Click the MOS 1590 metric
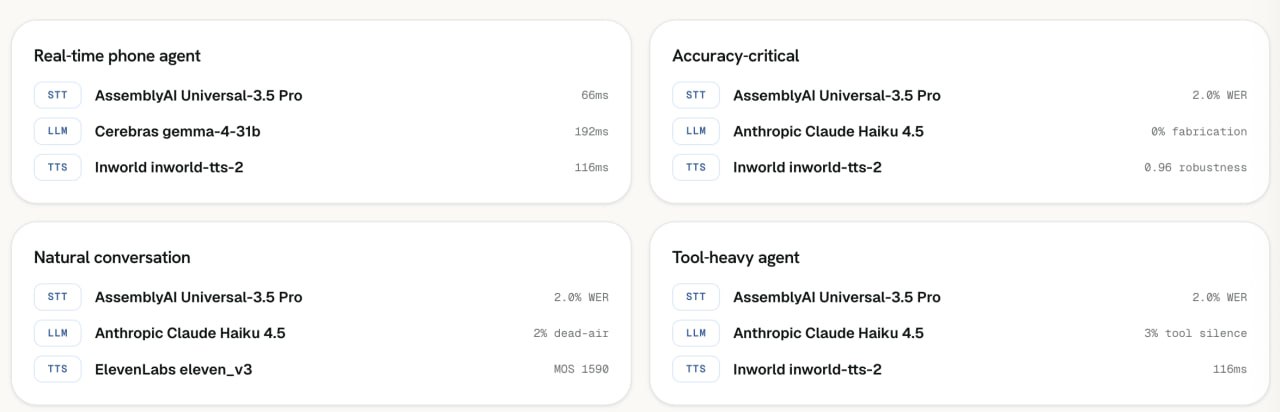 pos(581,370)
